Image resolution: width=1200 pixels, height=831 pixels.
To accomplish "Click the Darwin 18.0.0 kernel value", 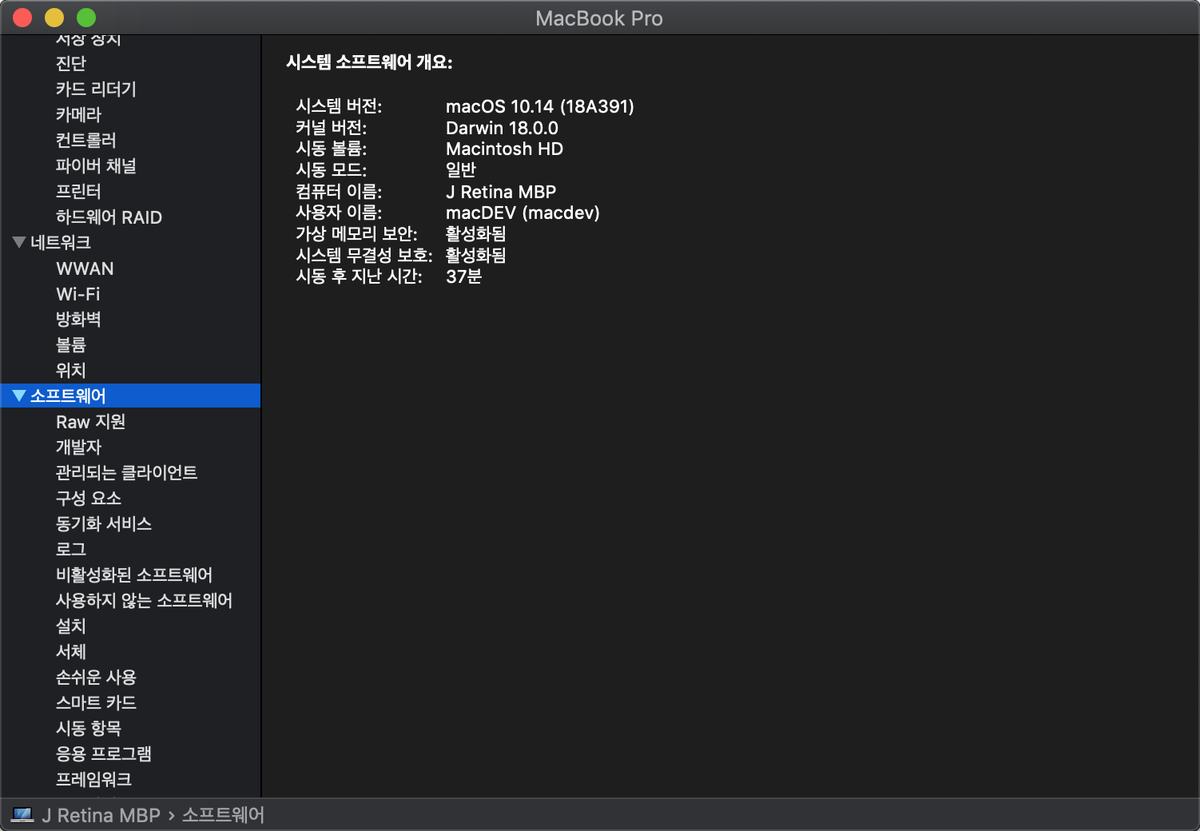I will pyautogui.click(x=502, y=128).
